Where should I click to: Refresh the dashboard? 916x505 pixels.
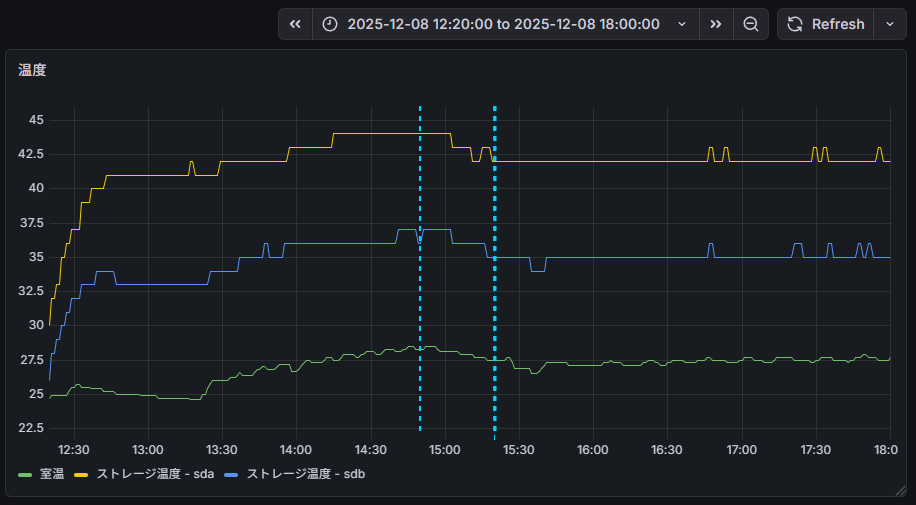[825, 24]
